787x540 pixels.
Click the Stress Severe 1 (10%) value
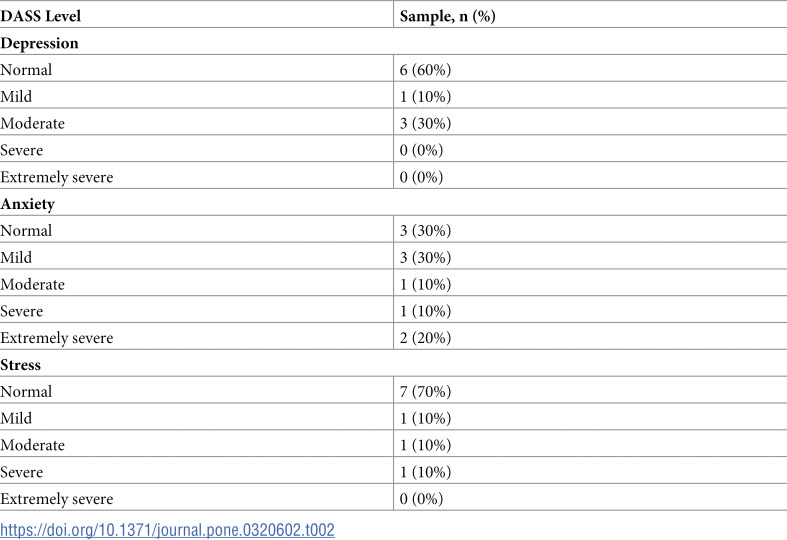[x=426, y=472]
